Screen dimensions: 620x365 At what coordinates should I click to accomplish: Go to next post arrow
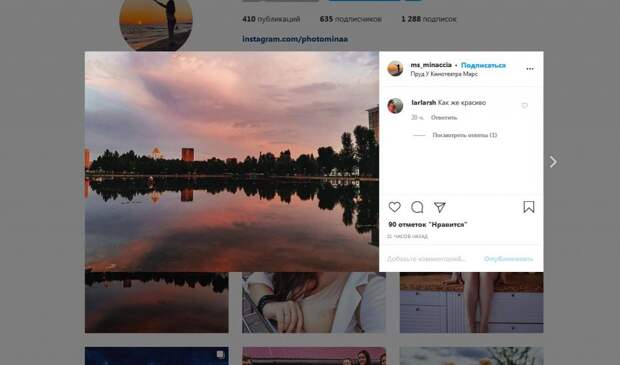pyautogui.click(x=553, y=162)
